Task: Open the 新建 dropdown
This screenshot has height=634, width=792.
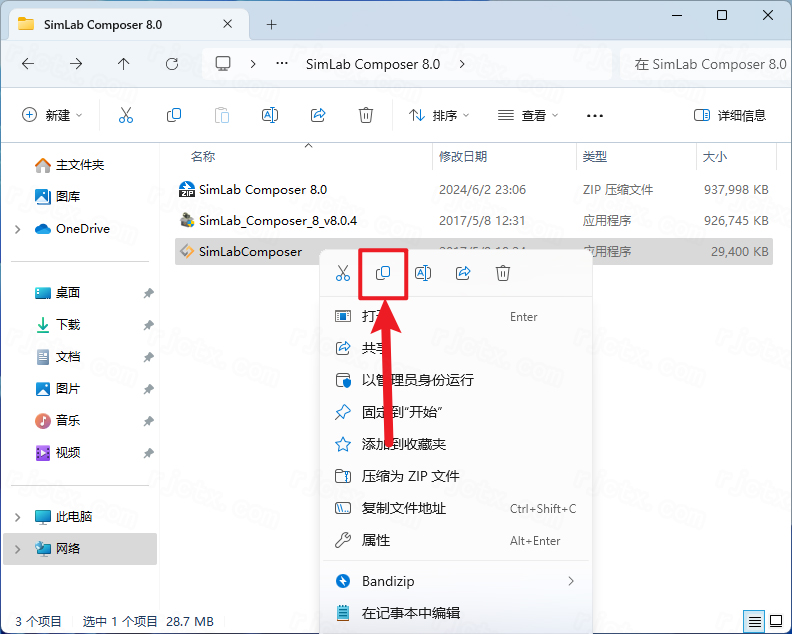Action: pos(52,115)
